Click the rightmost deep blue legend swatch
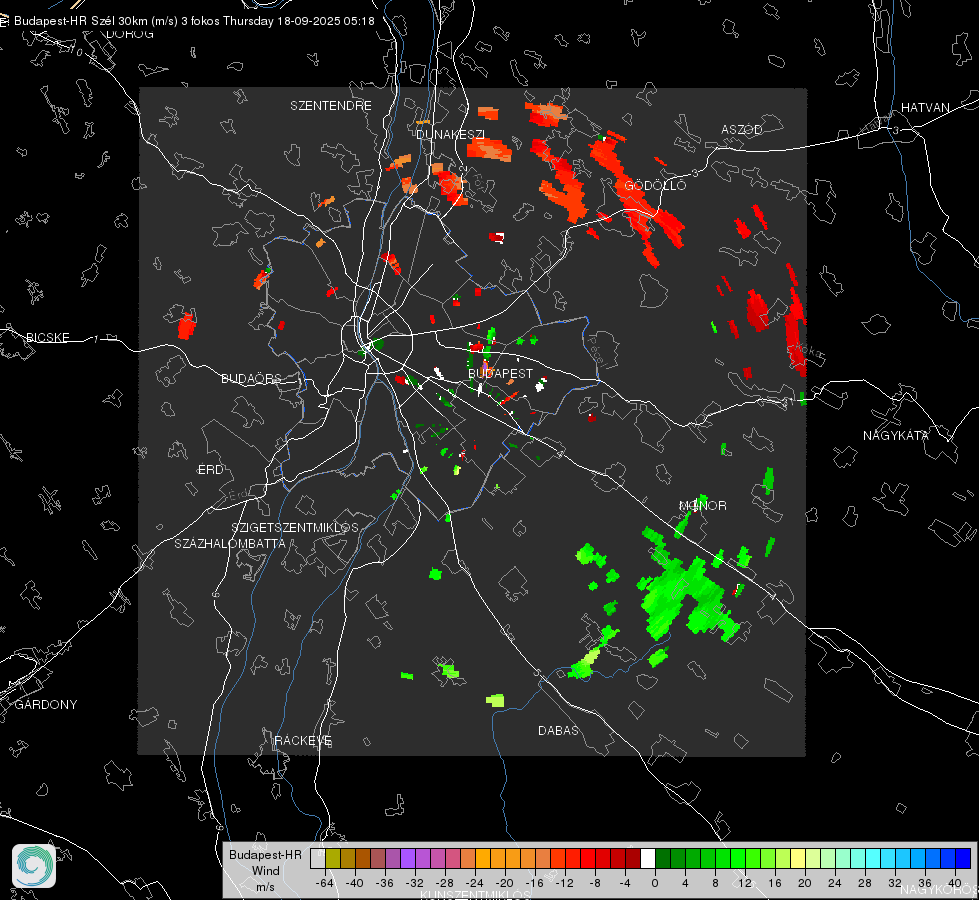The width and height of the screenshot is (979, 900). pyautogui.click(x=963, y=859)
